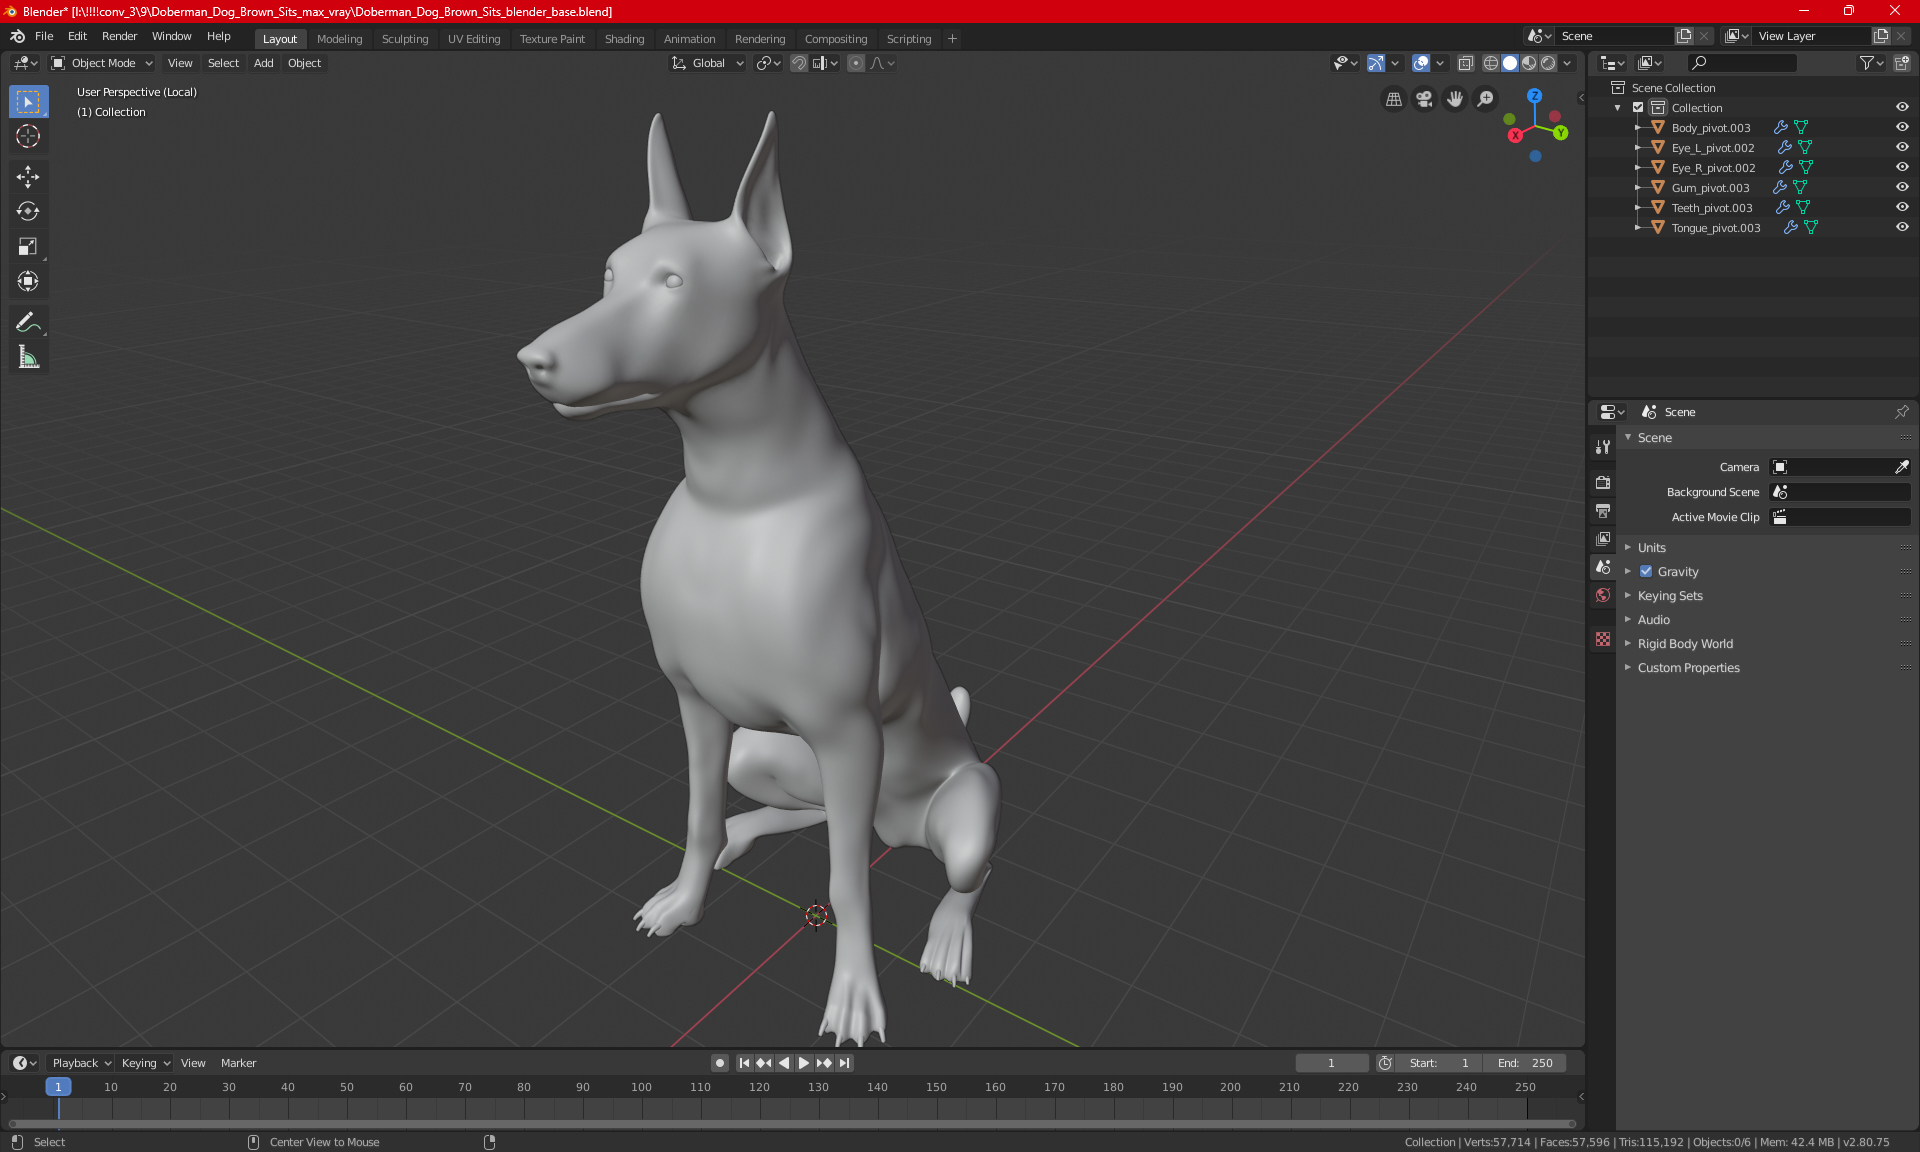The image size is (1920, 1152).
Task: Select the Scale tool
Action: (x=28, y=247)
